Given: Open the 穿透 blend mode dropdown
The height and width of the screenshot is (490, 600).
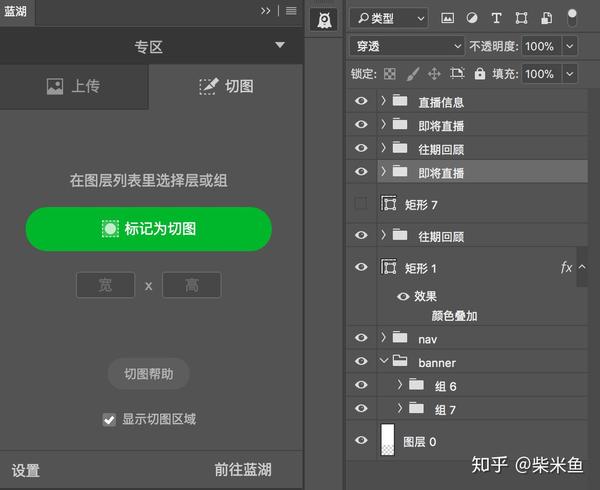Looking at the screenshot, I should [407, 46].
